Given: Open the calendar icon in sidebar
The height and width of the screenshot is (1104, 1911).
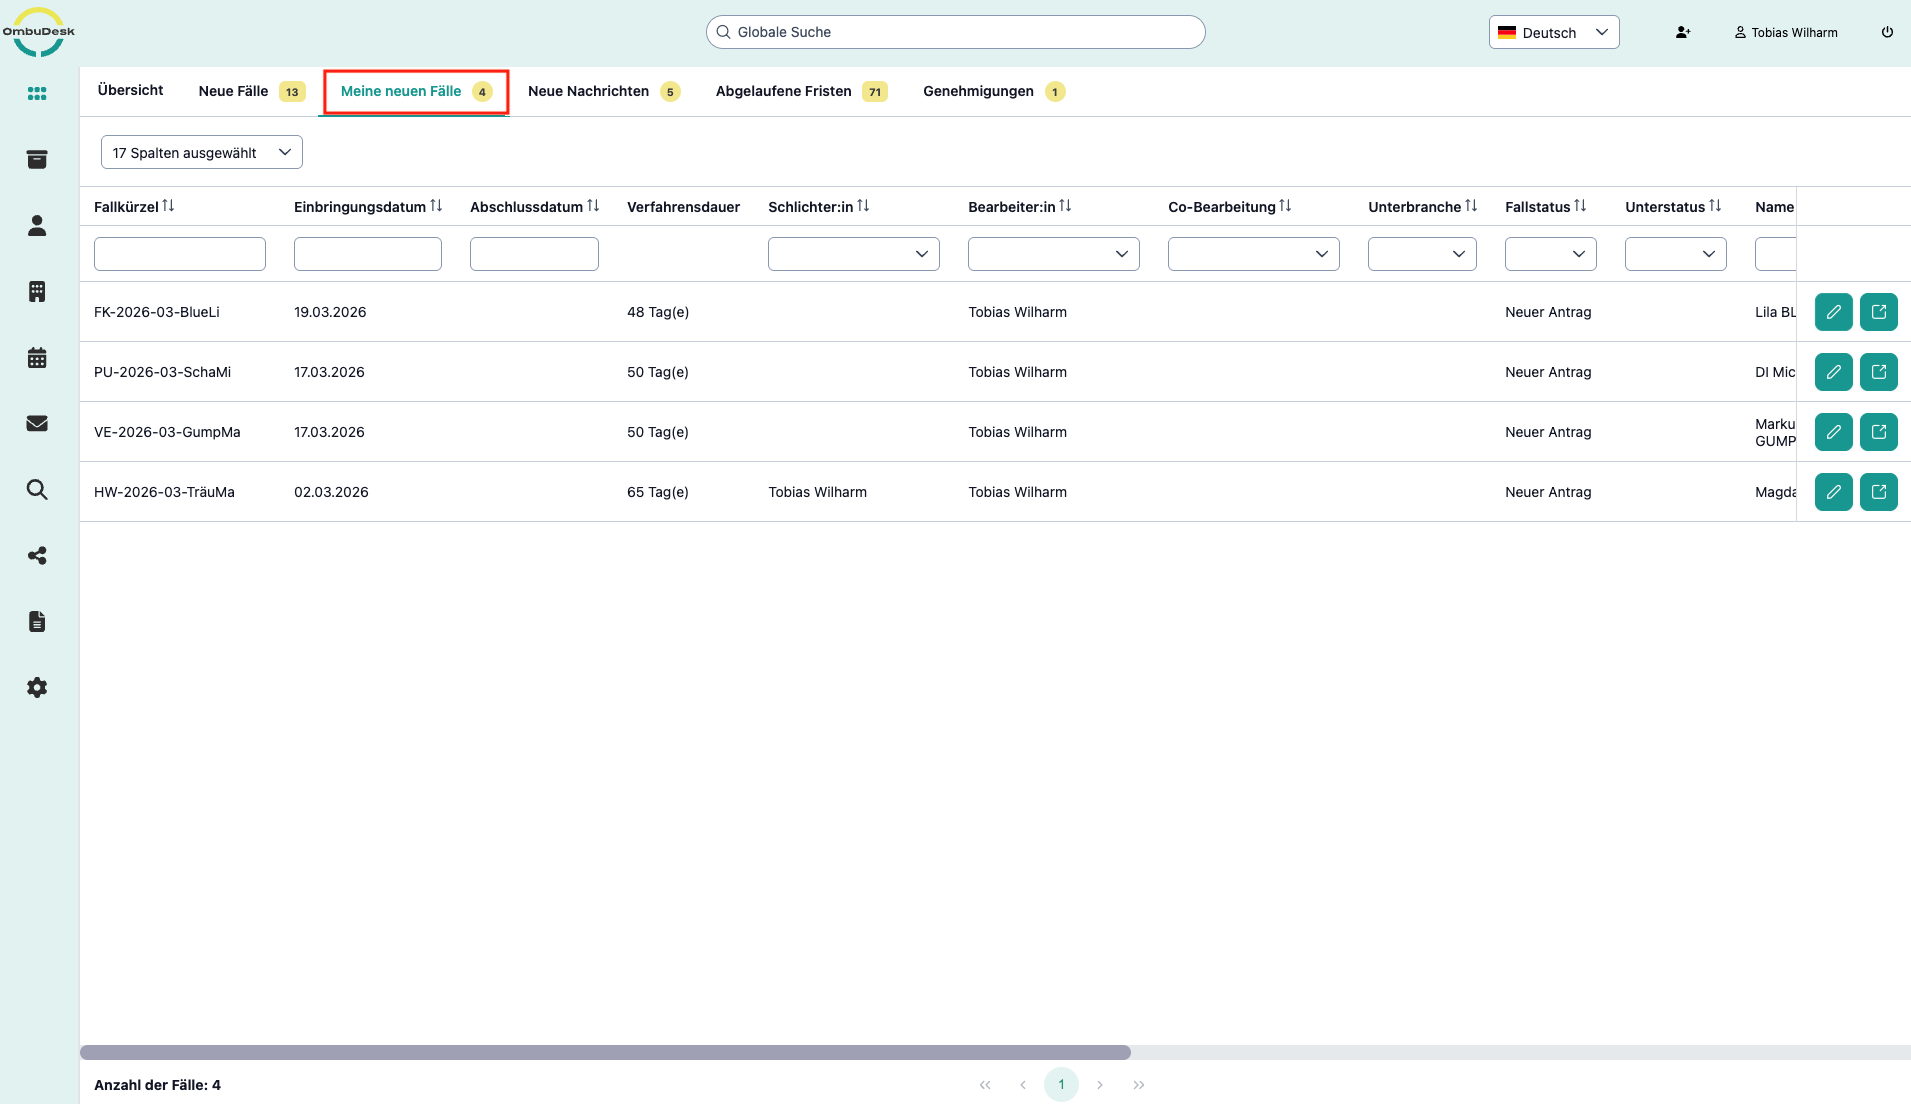Looking at the screenshot, I should pos(37,358).
